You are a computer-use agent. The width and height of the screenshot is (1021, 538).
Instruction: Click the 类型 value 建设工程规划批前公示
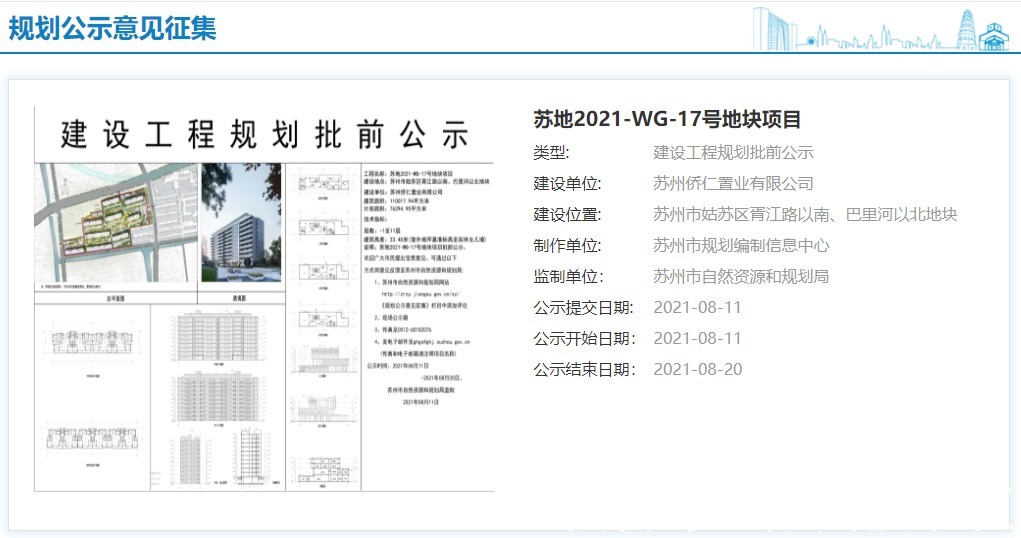733,152
